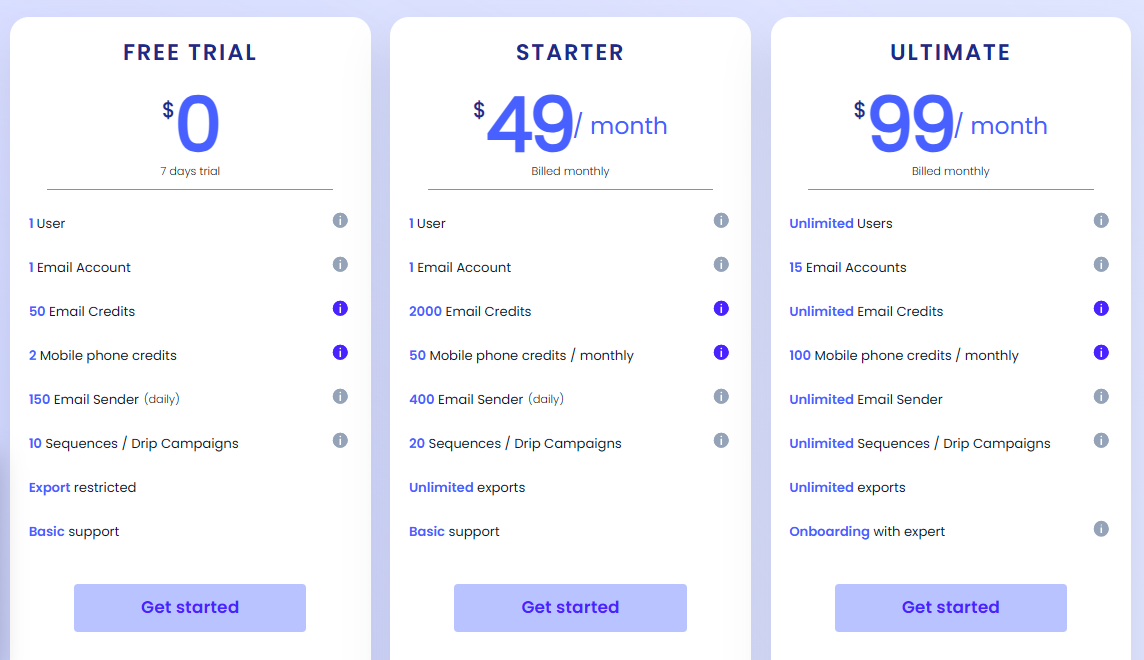Click info icon beside 2000 Email Credits
This screenshot has width=1144, height=660.
pos(721,308)
